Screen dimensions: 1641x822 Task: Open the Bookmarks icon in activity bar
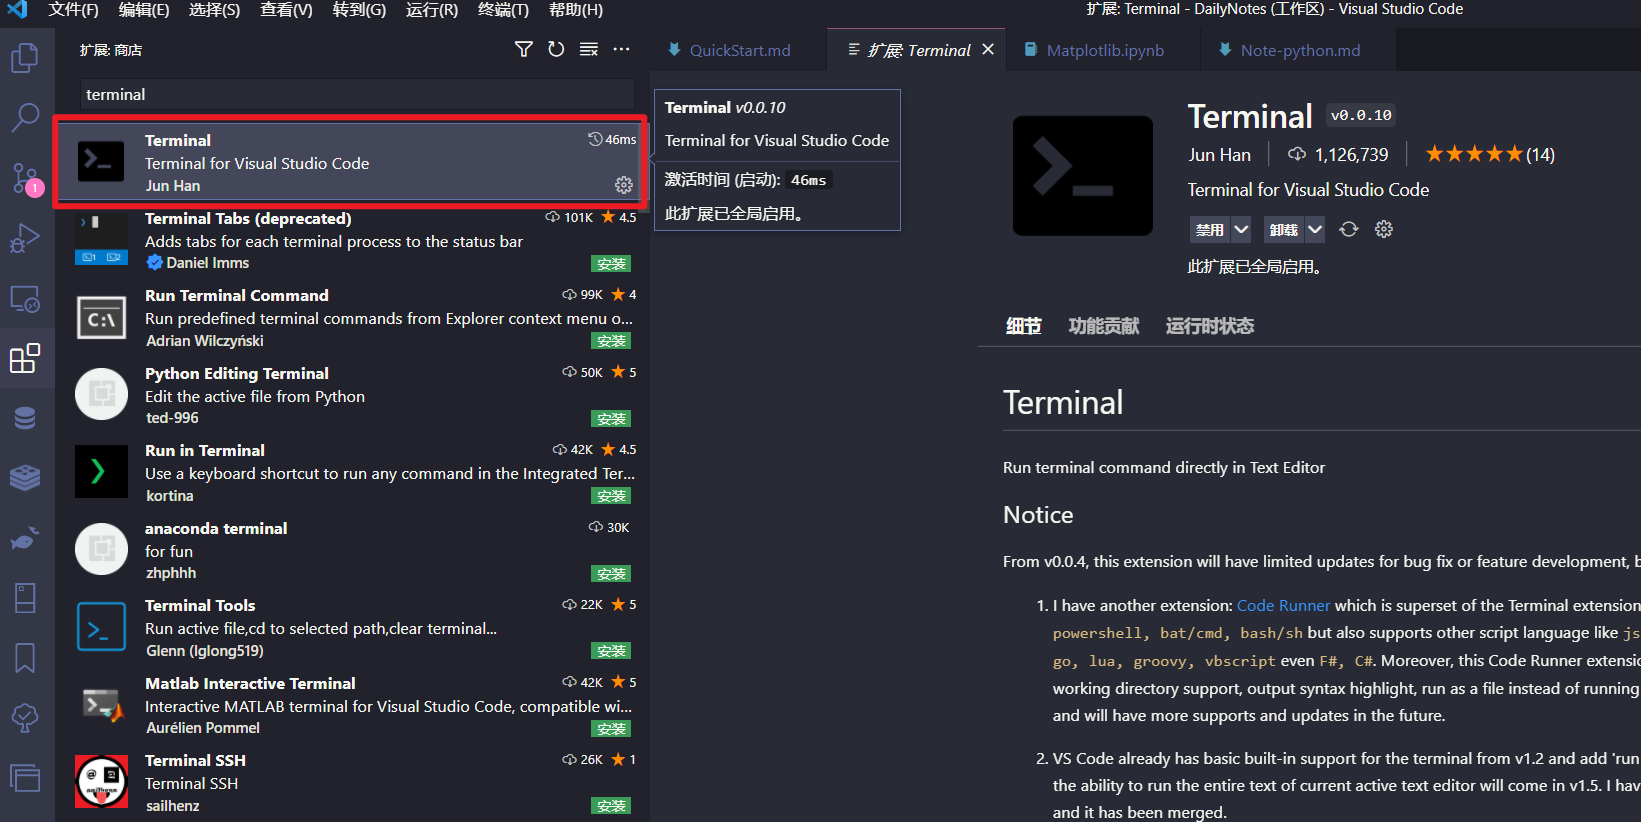pos(25,657)
